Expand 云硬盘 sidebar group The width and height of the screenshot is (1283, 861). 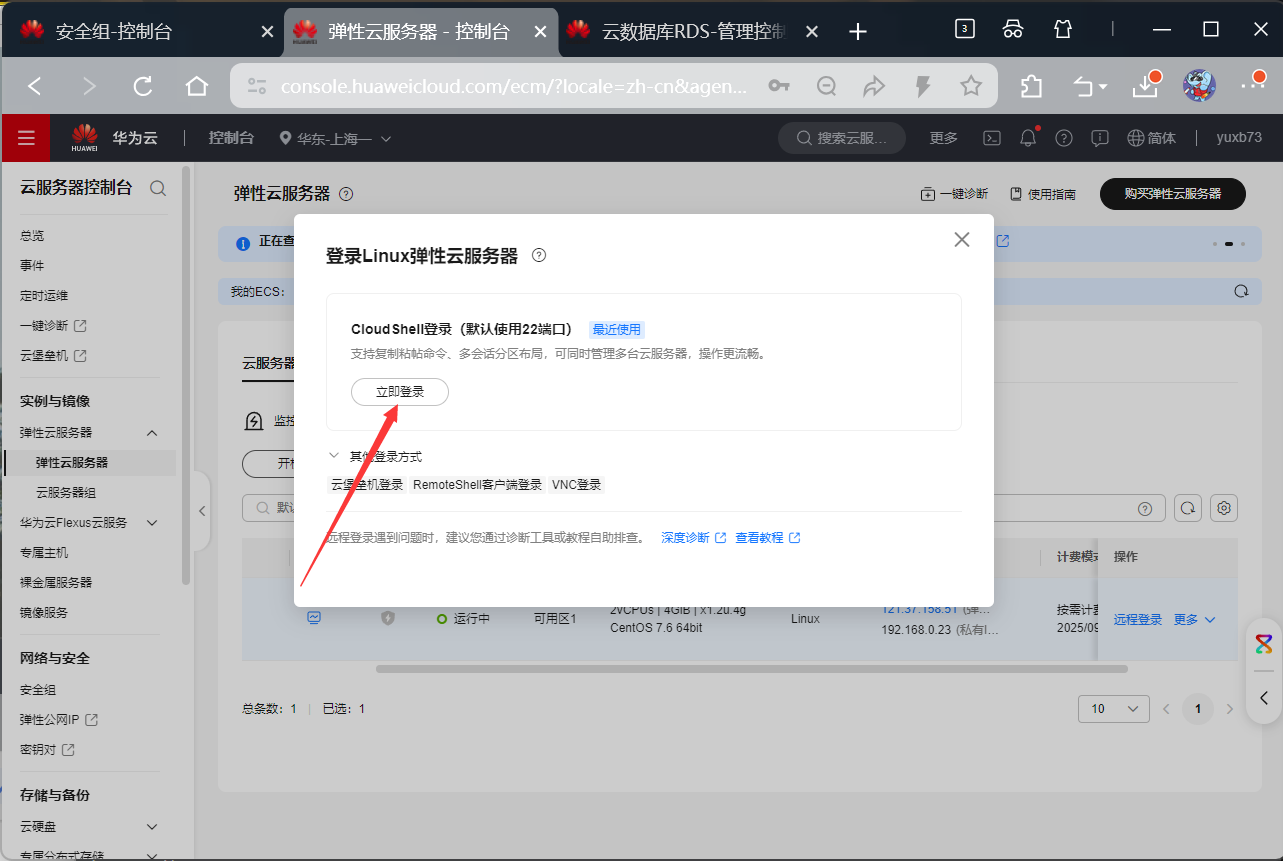[152, 827]
